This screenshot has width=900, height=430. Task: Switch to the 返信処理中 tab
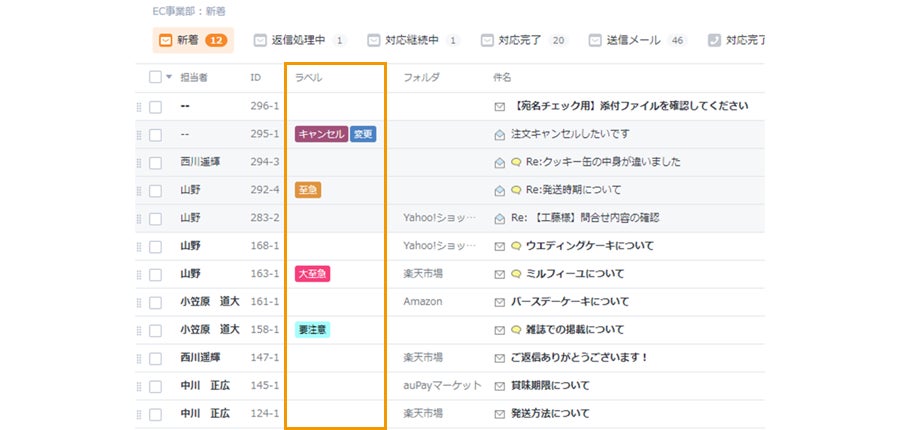point(299,41)
